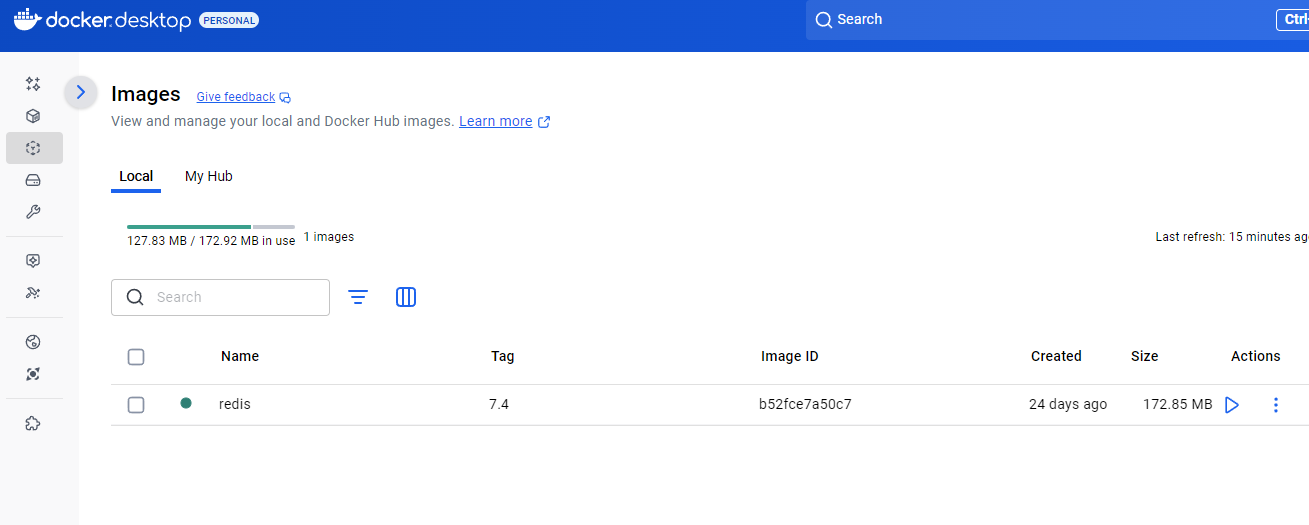
Task: Click the 7.4 tag cell
Action: [499, 404]
